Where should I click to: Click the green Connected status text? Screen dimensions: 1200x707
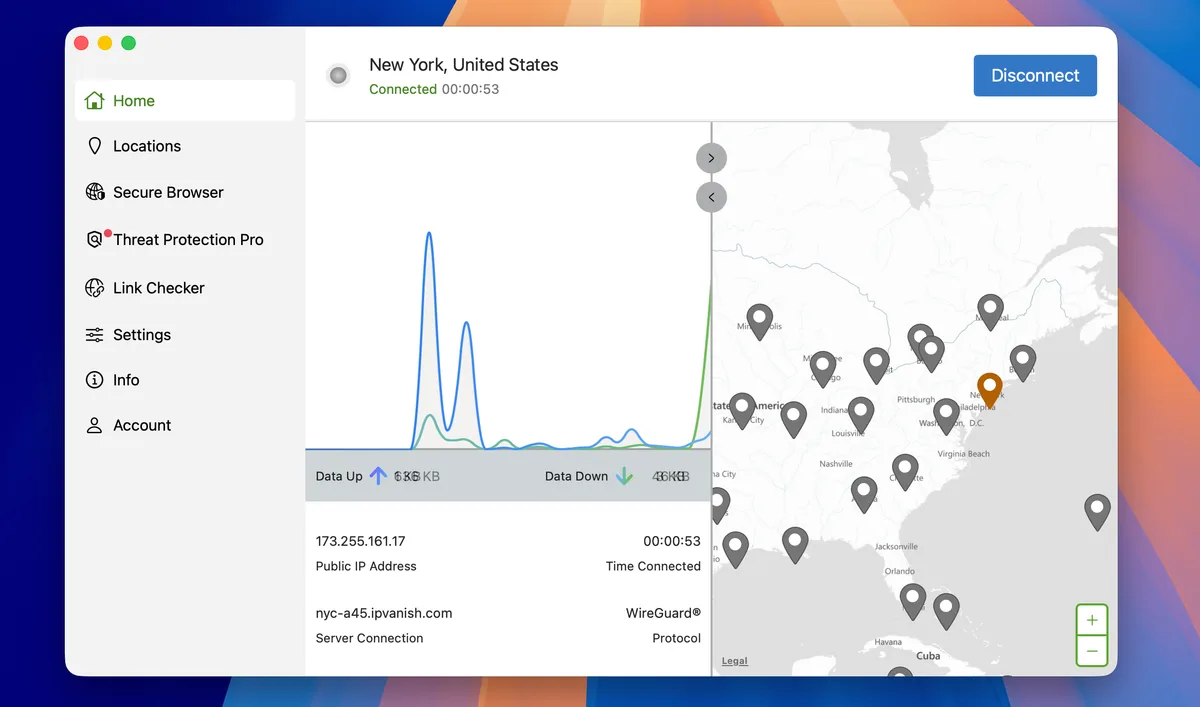click(x=403, y=89)
